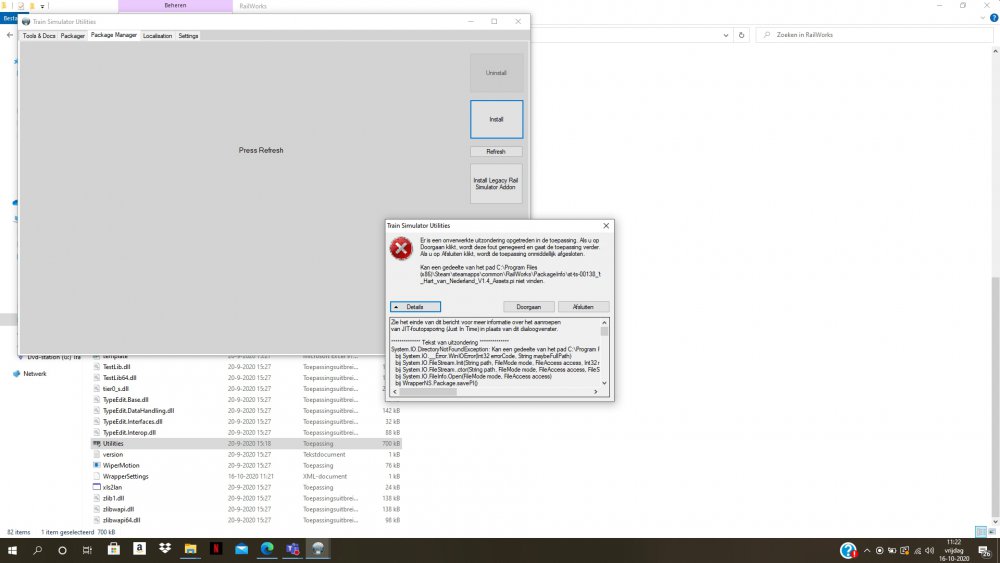Switch to Train Simulator Utilities taskbar icon

[318, 549]
